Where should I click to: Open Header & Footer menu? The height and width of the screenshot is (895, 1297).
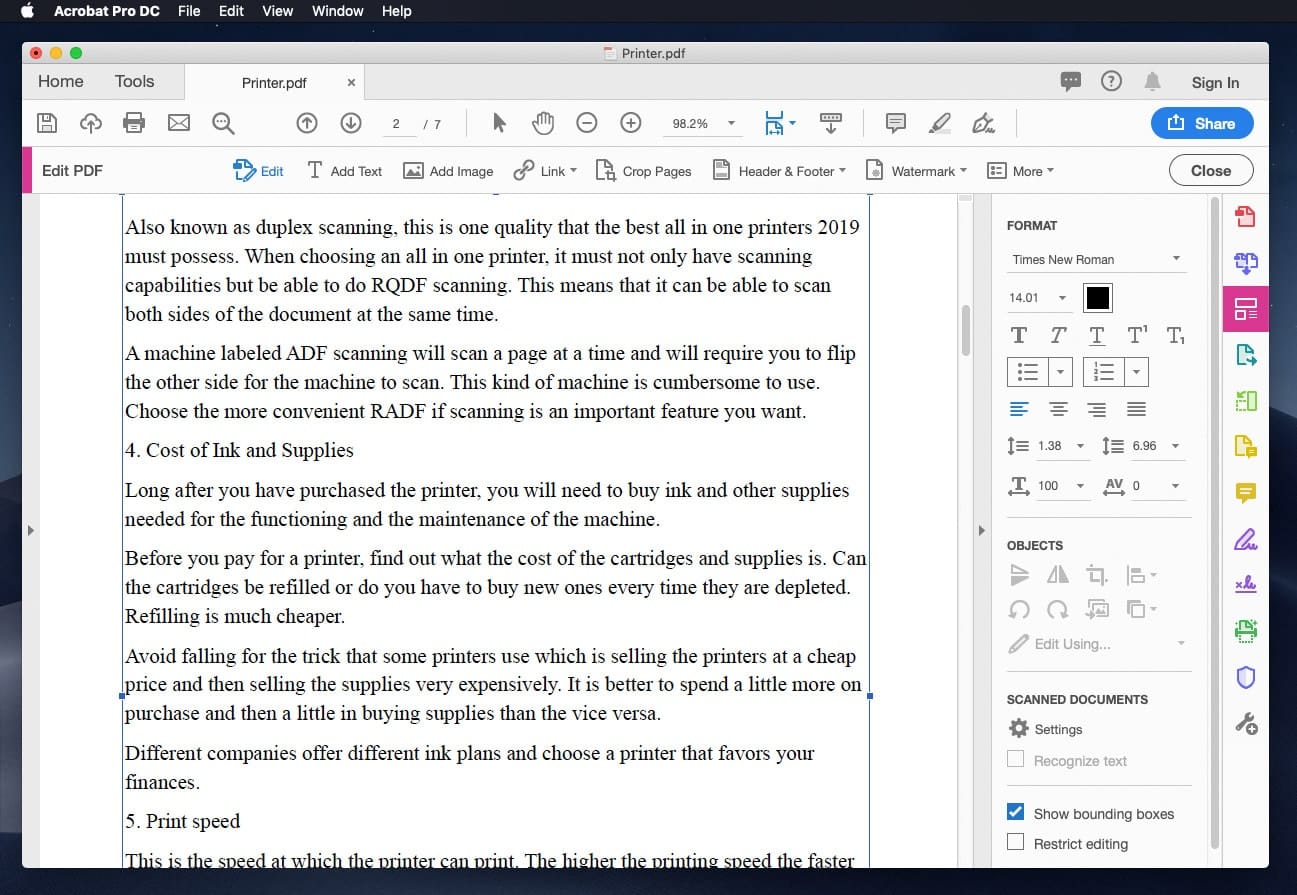(x=779, y=171)
